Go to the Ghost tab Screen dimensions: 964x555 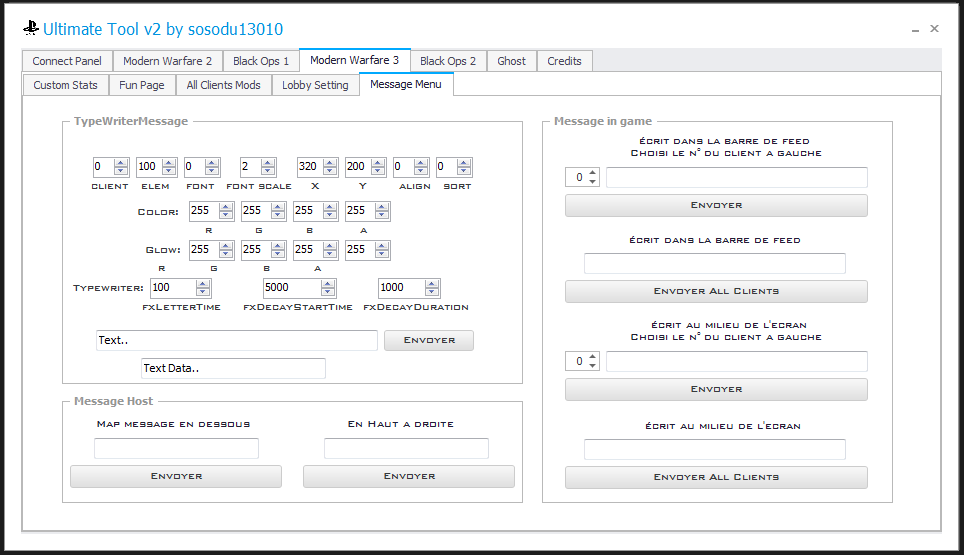(512, 61)
